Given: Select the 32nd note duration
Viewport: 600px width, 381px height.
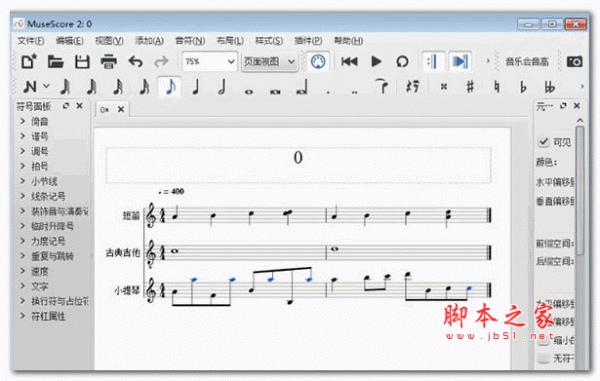Looking at the screenshot, I should 92,87.
